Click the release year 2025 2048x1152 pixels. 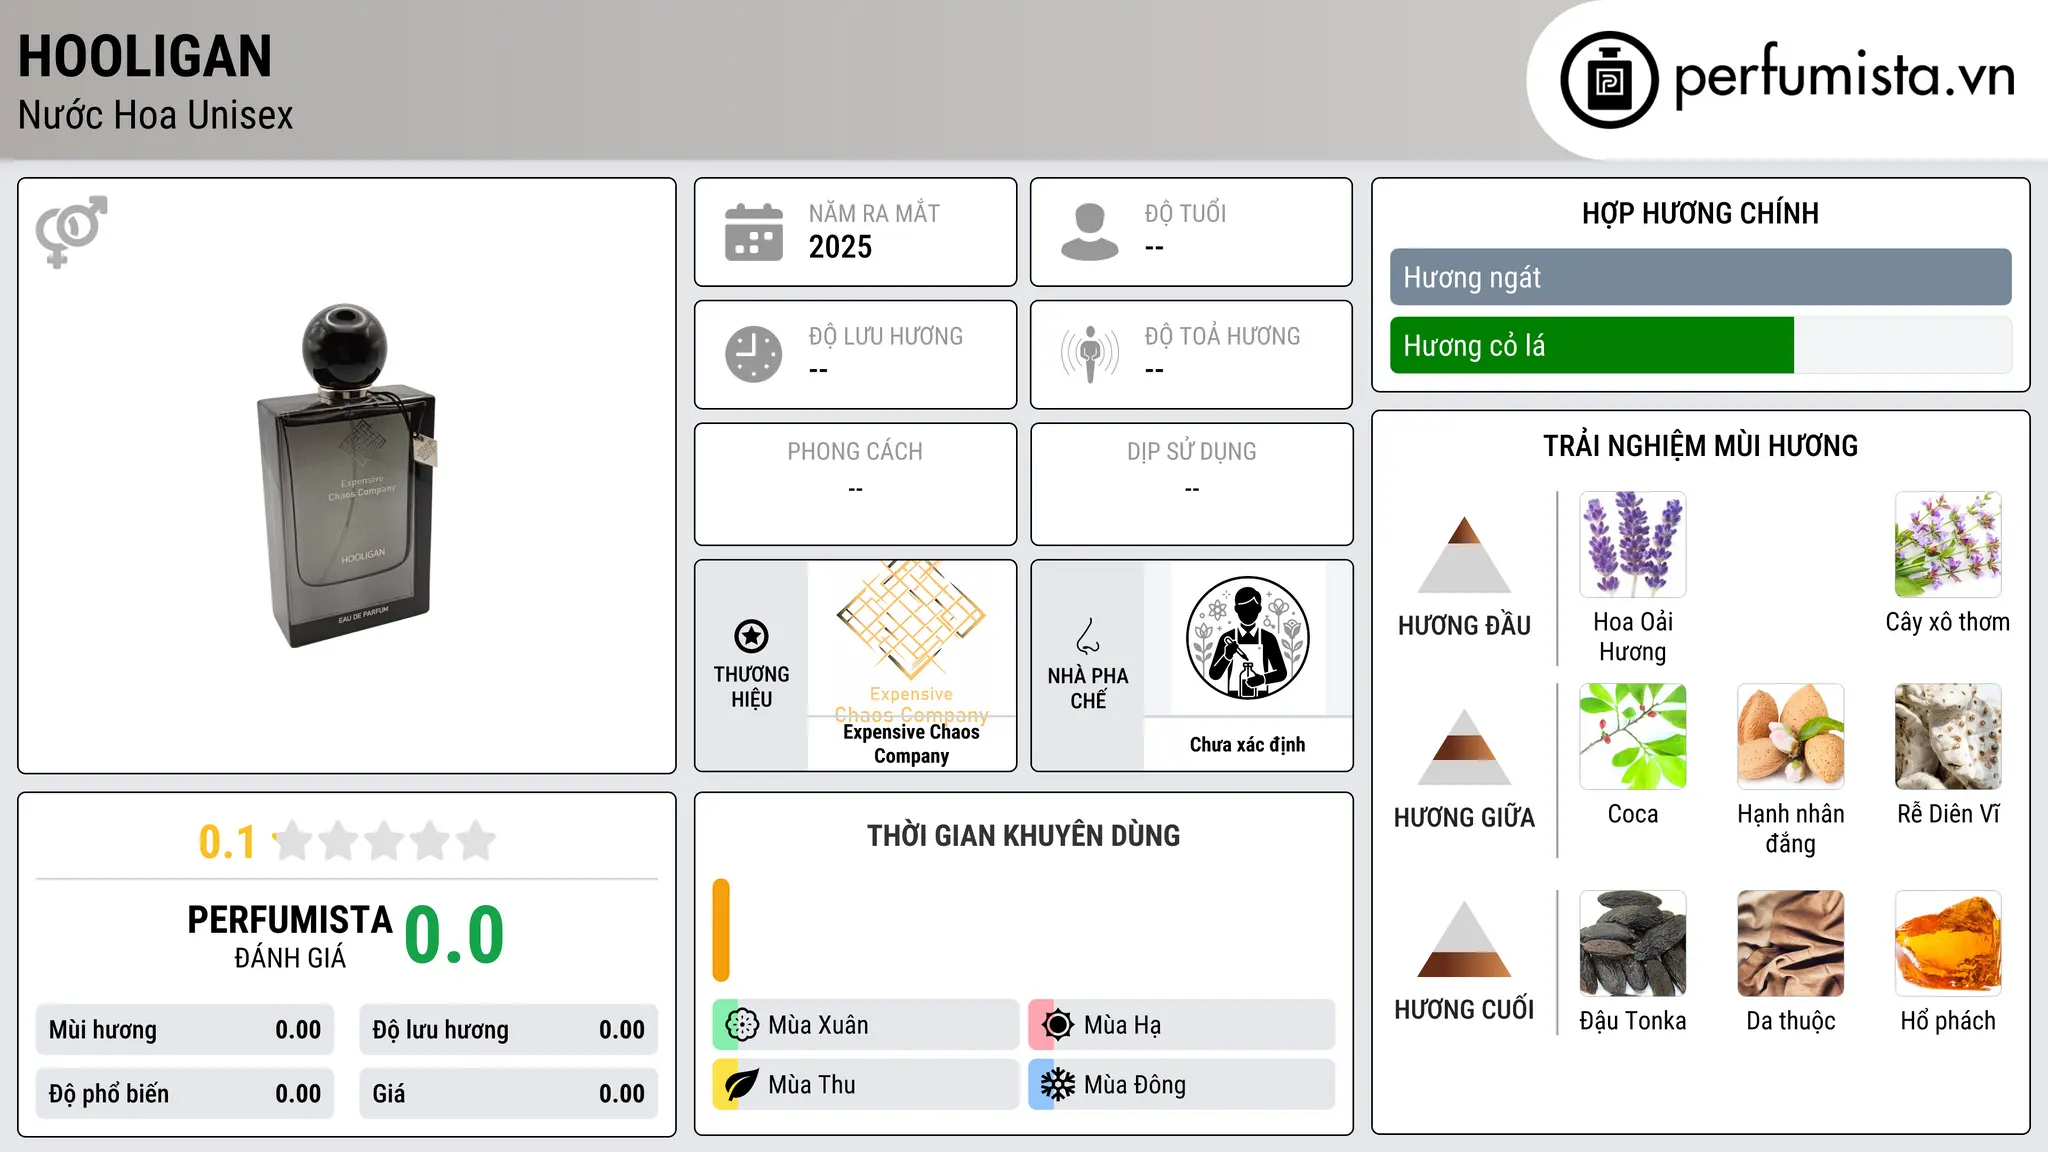[840, 247]
